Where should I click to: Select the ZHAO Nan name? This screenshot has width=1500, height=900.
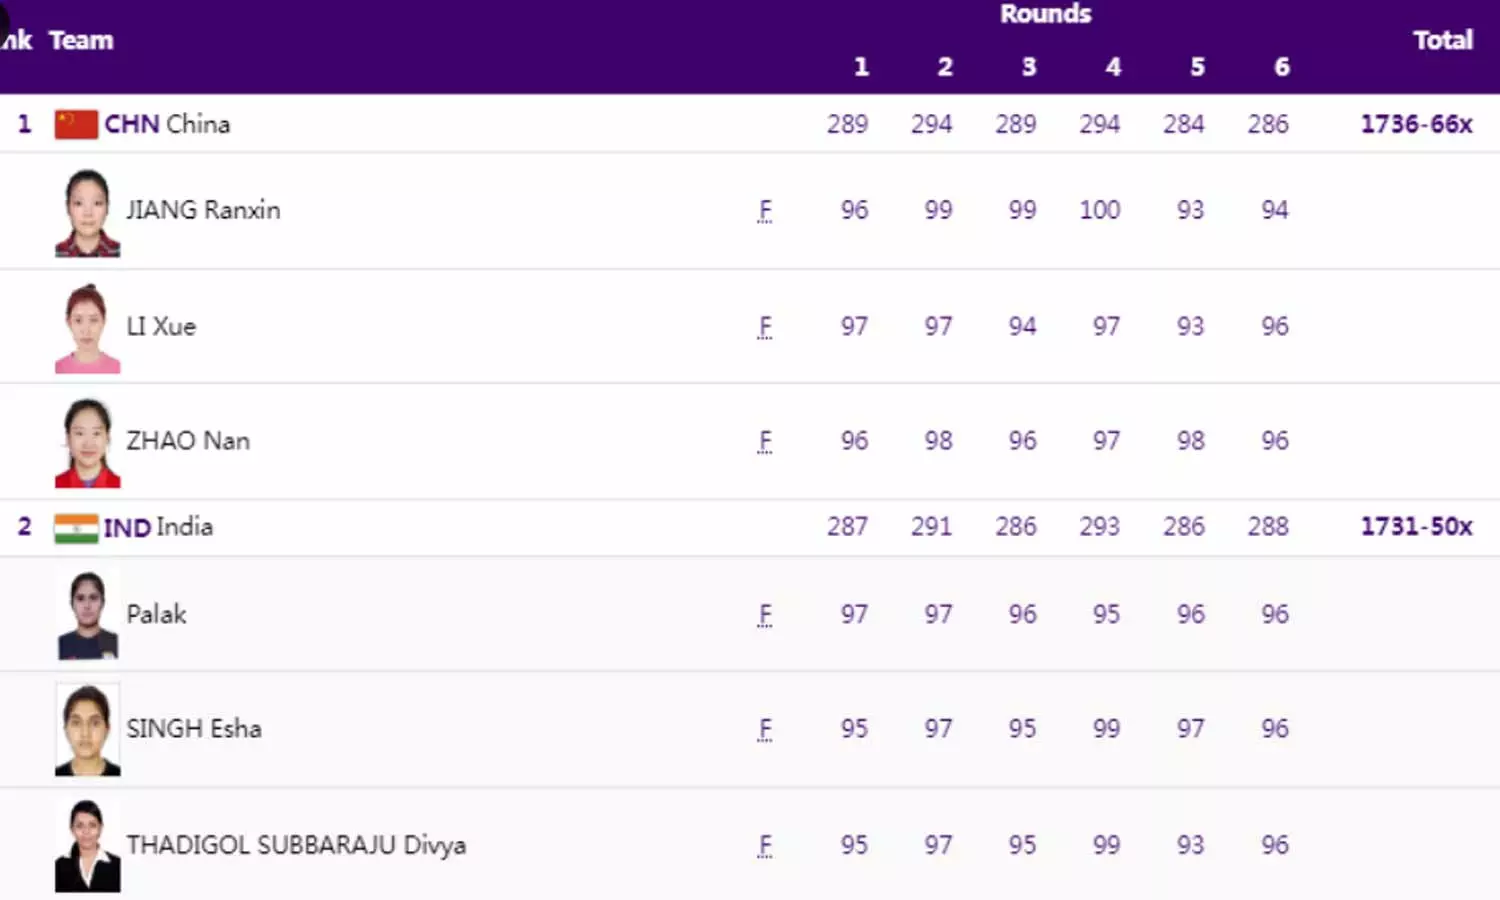click(x=188, y=441)
